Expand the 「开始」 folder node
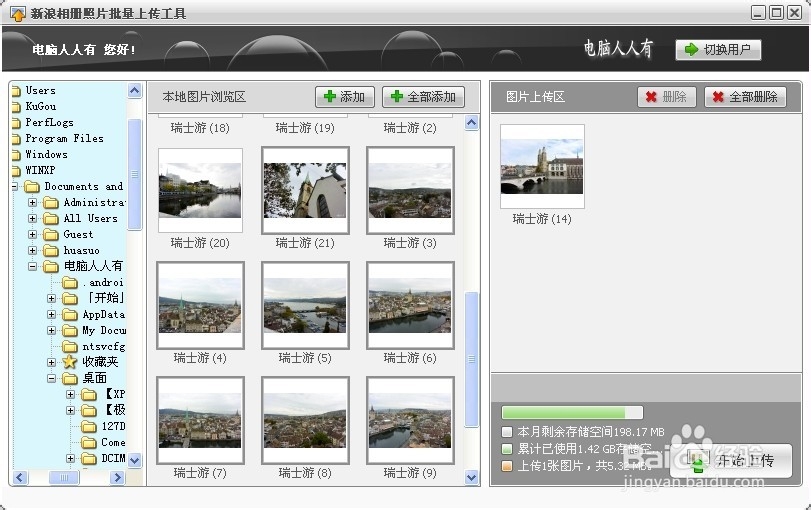The image size is (811, 510). coord(51,298)
